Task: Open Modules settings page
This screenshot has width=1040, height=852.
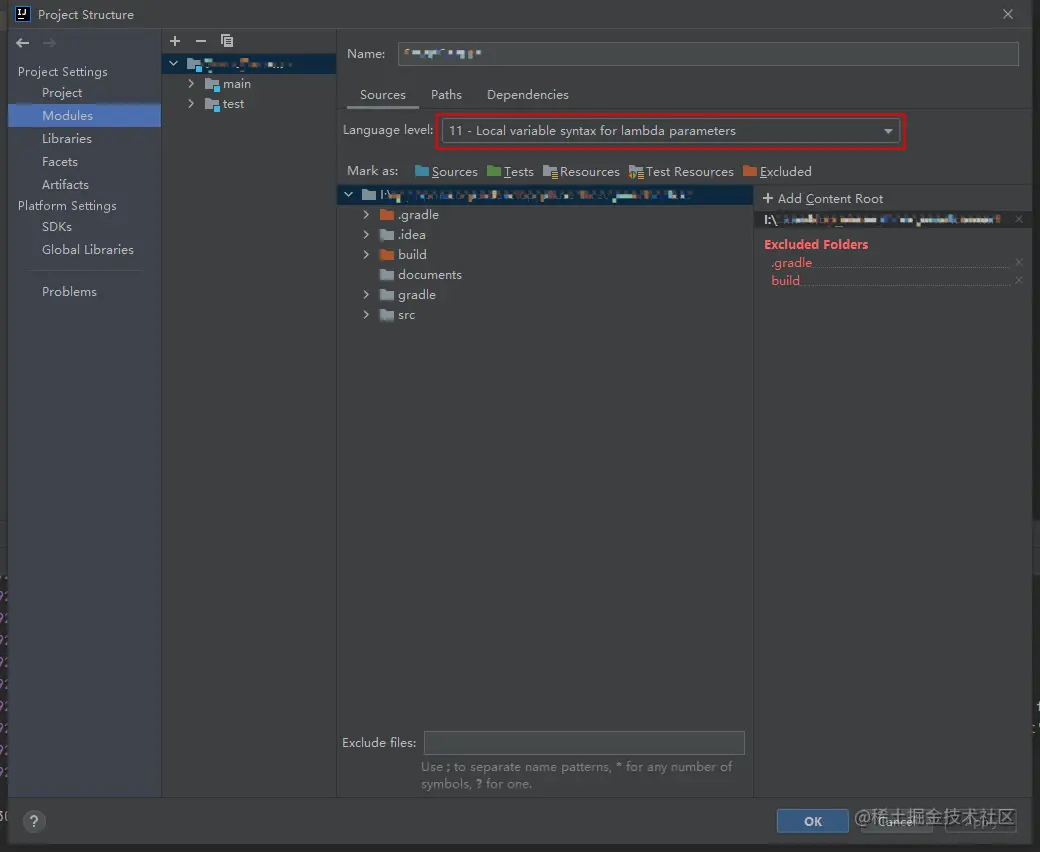Action: [x=68, y=115]
